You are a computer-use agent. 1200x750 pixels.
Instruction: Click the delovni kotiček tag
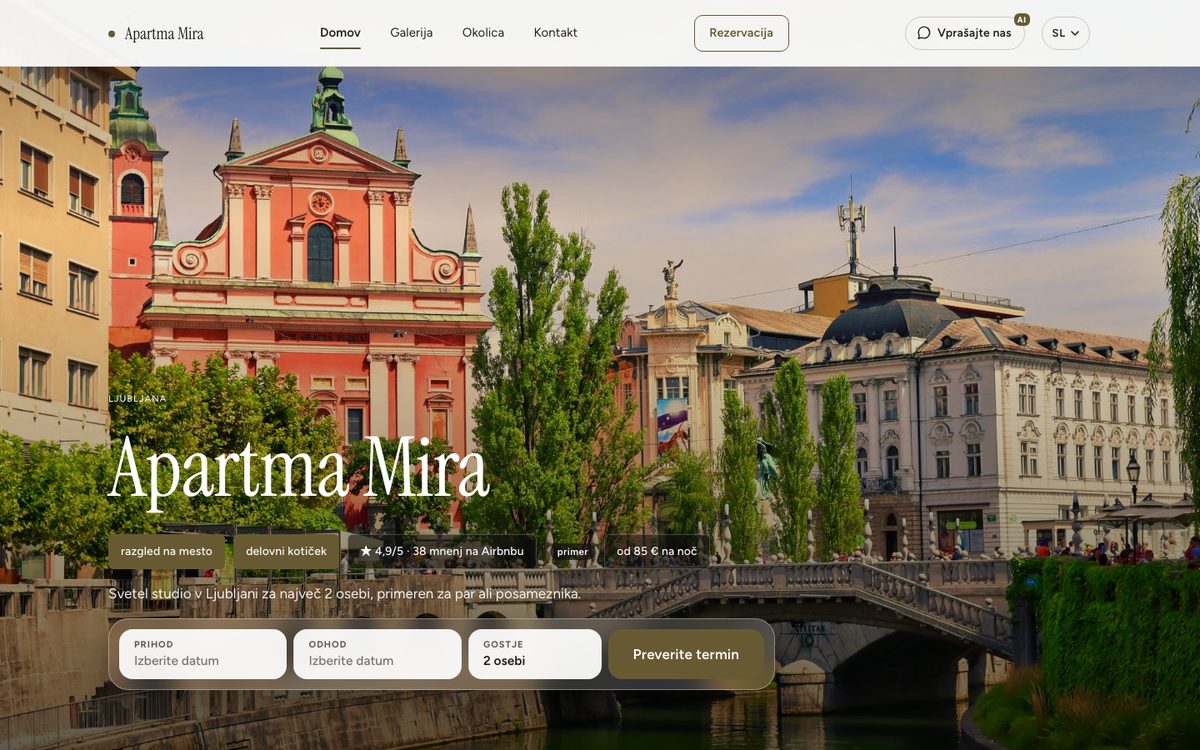click(x=286, y=551)
